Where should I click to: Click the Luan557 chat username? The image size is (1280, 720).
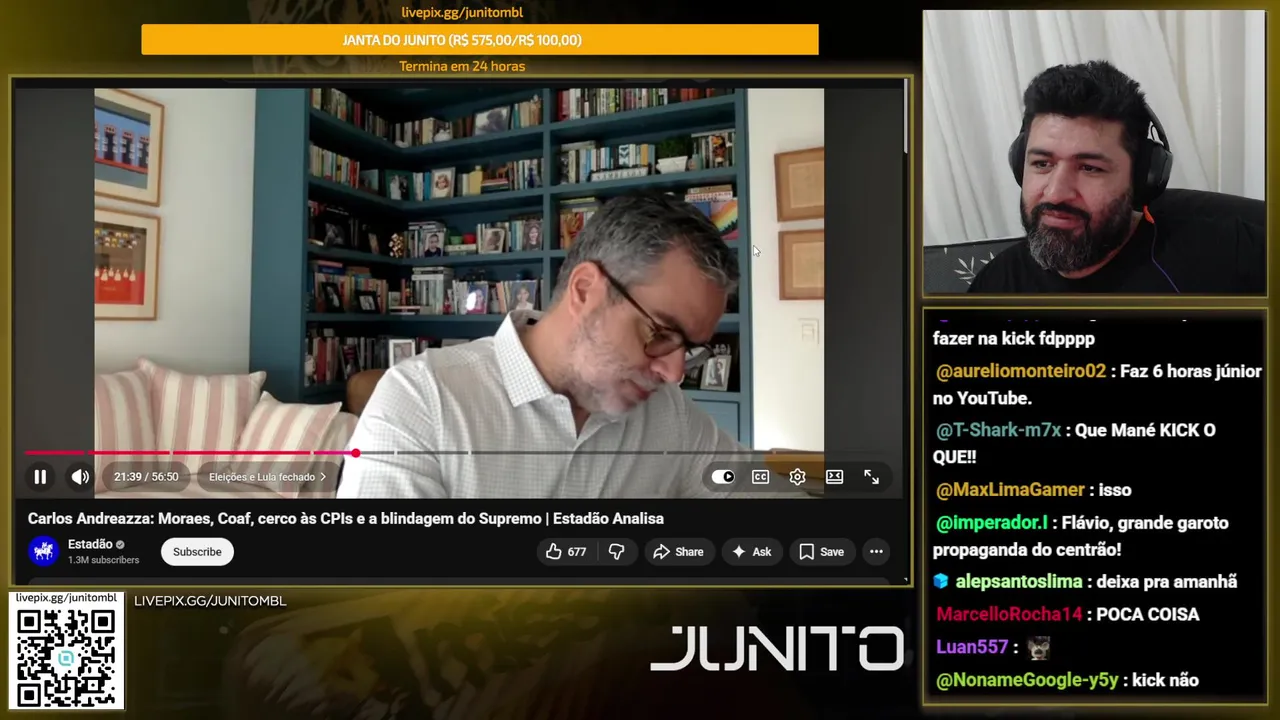tap(972, 647)
